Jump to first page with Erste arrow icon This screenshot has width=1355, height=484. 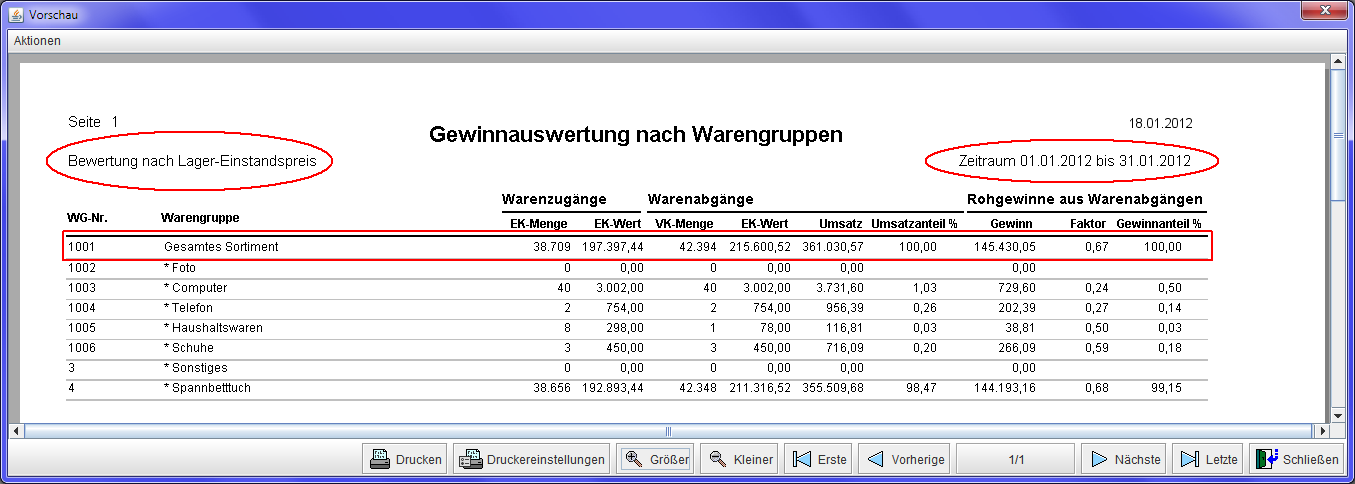[801, 460]
